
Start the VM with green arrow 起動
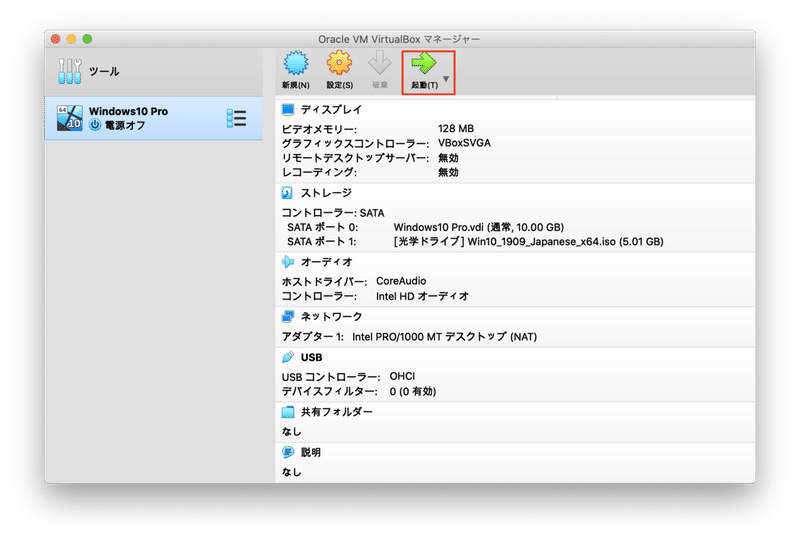coord(424,64)
